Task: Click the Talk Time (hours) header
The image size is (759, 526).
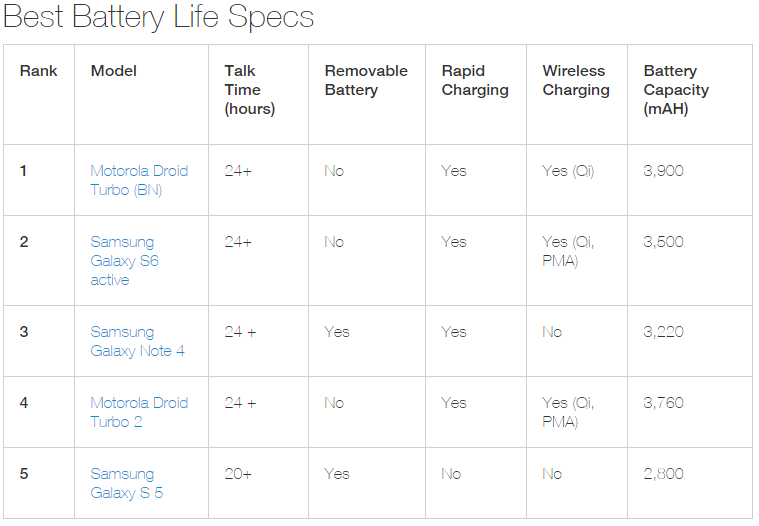Action: pos(249,90)
